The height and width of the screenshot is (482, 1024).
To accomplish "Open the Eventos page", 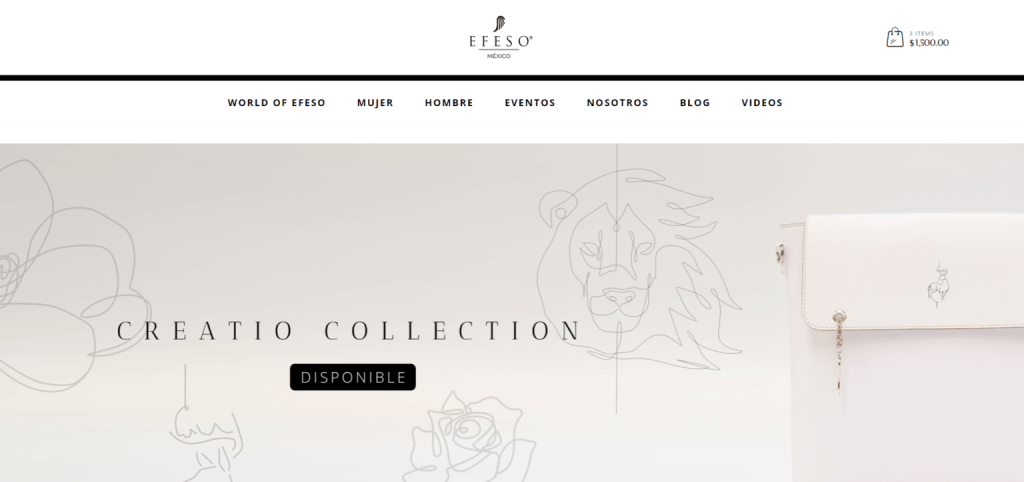I will coord(530,103).
